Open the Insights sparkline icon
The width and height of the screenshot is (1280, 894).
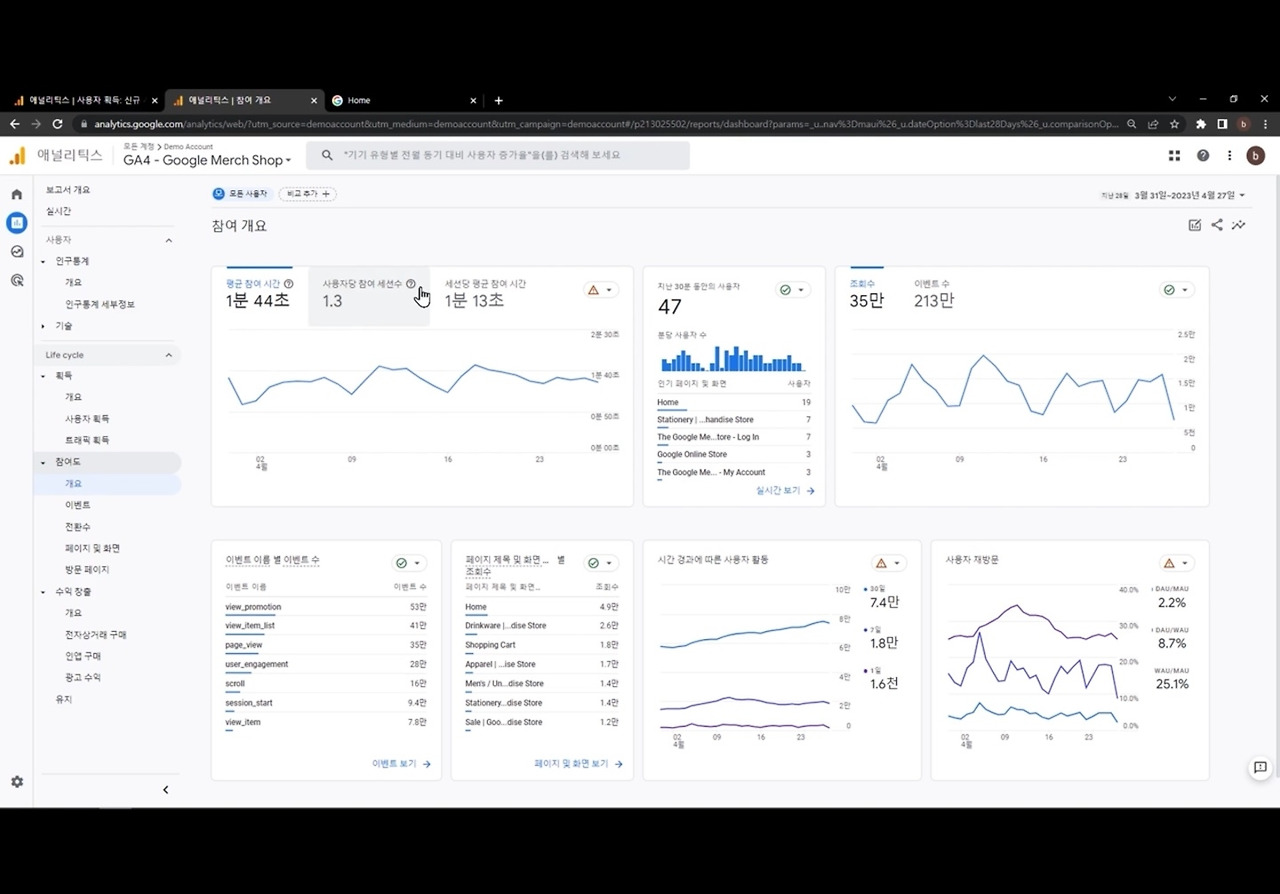[1239, 225]
